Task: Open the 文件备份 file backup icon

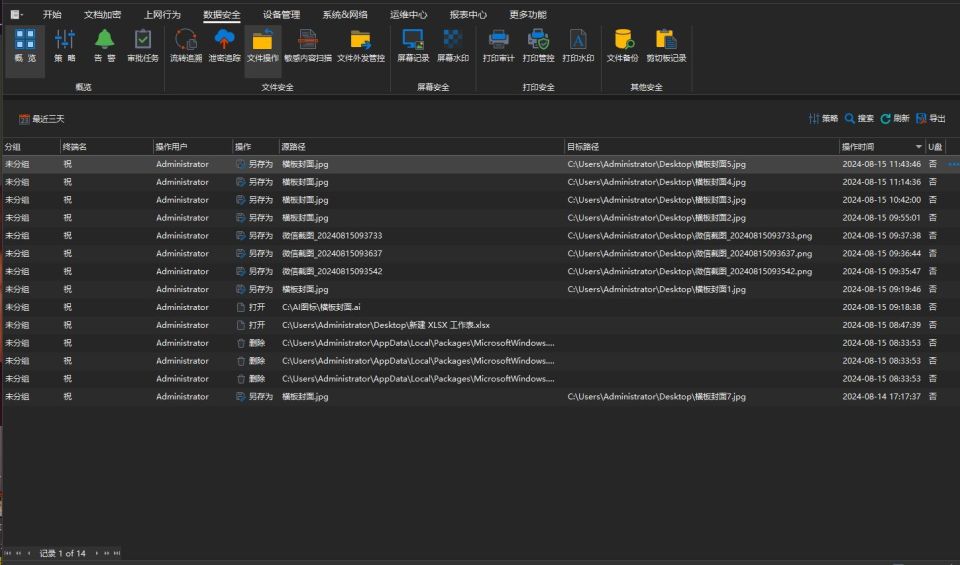Action: pyautogui.click(x=623, y=47)
